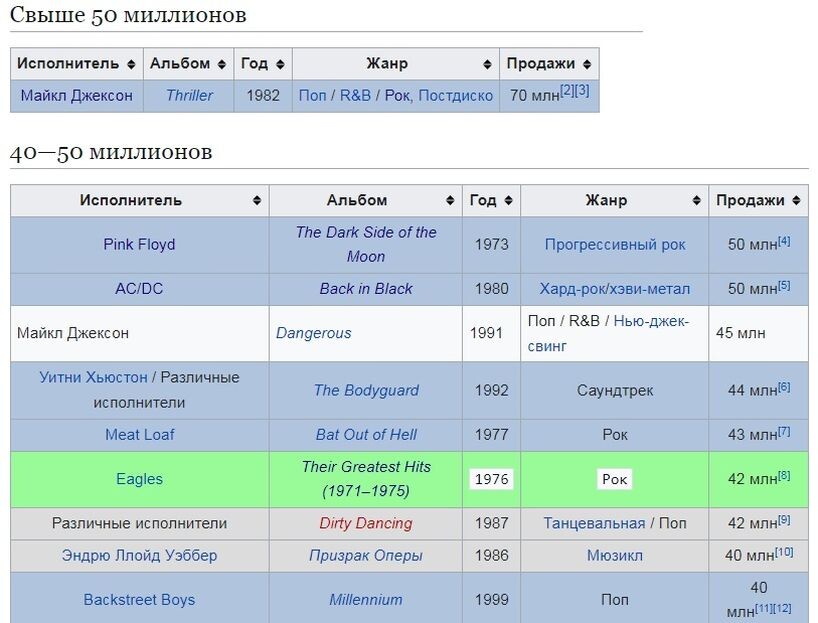This screenshot has width=818, height=623.
Task: Open the Thriller album link
Action: pos(190,96)
